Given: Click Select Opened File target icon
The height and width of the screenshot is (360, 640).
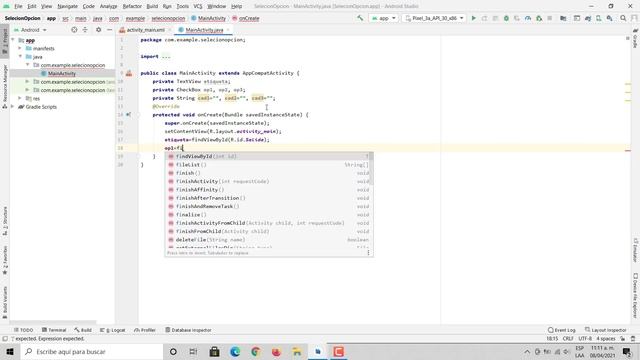Looking at the screenshot, I should [74, 30].
